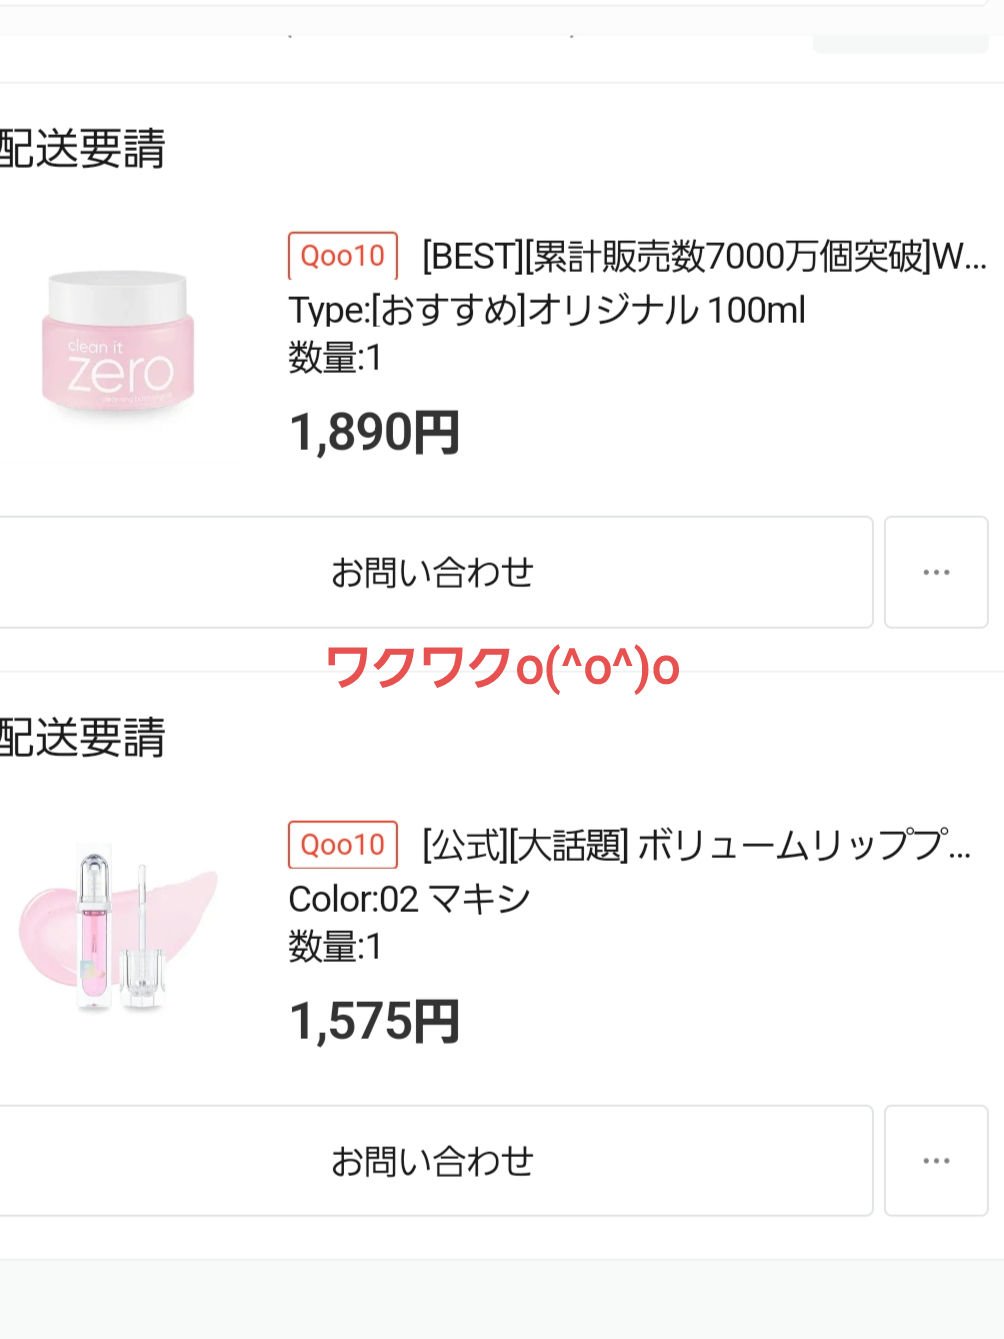This screenshot has width=1004, height=1339.
Task: Click 数量:1 under the cleansing balm
Action: (x=335, y=358)
